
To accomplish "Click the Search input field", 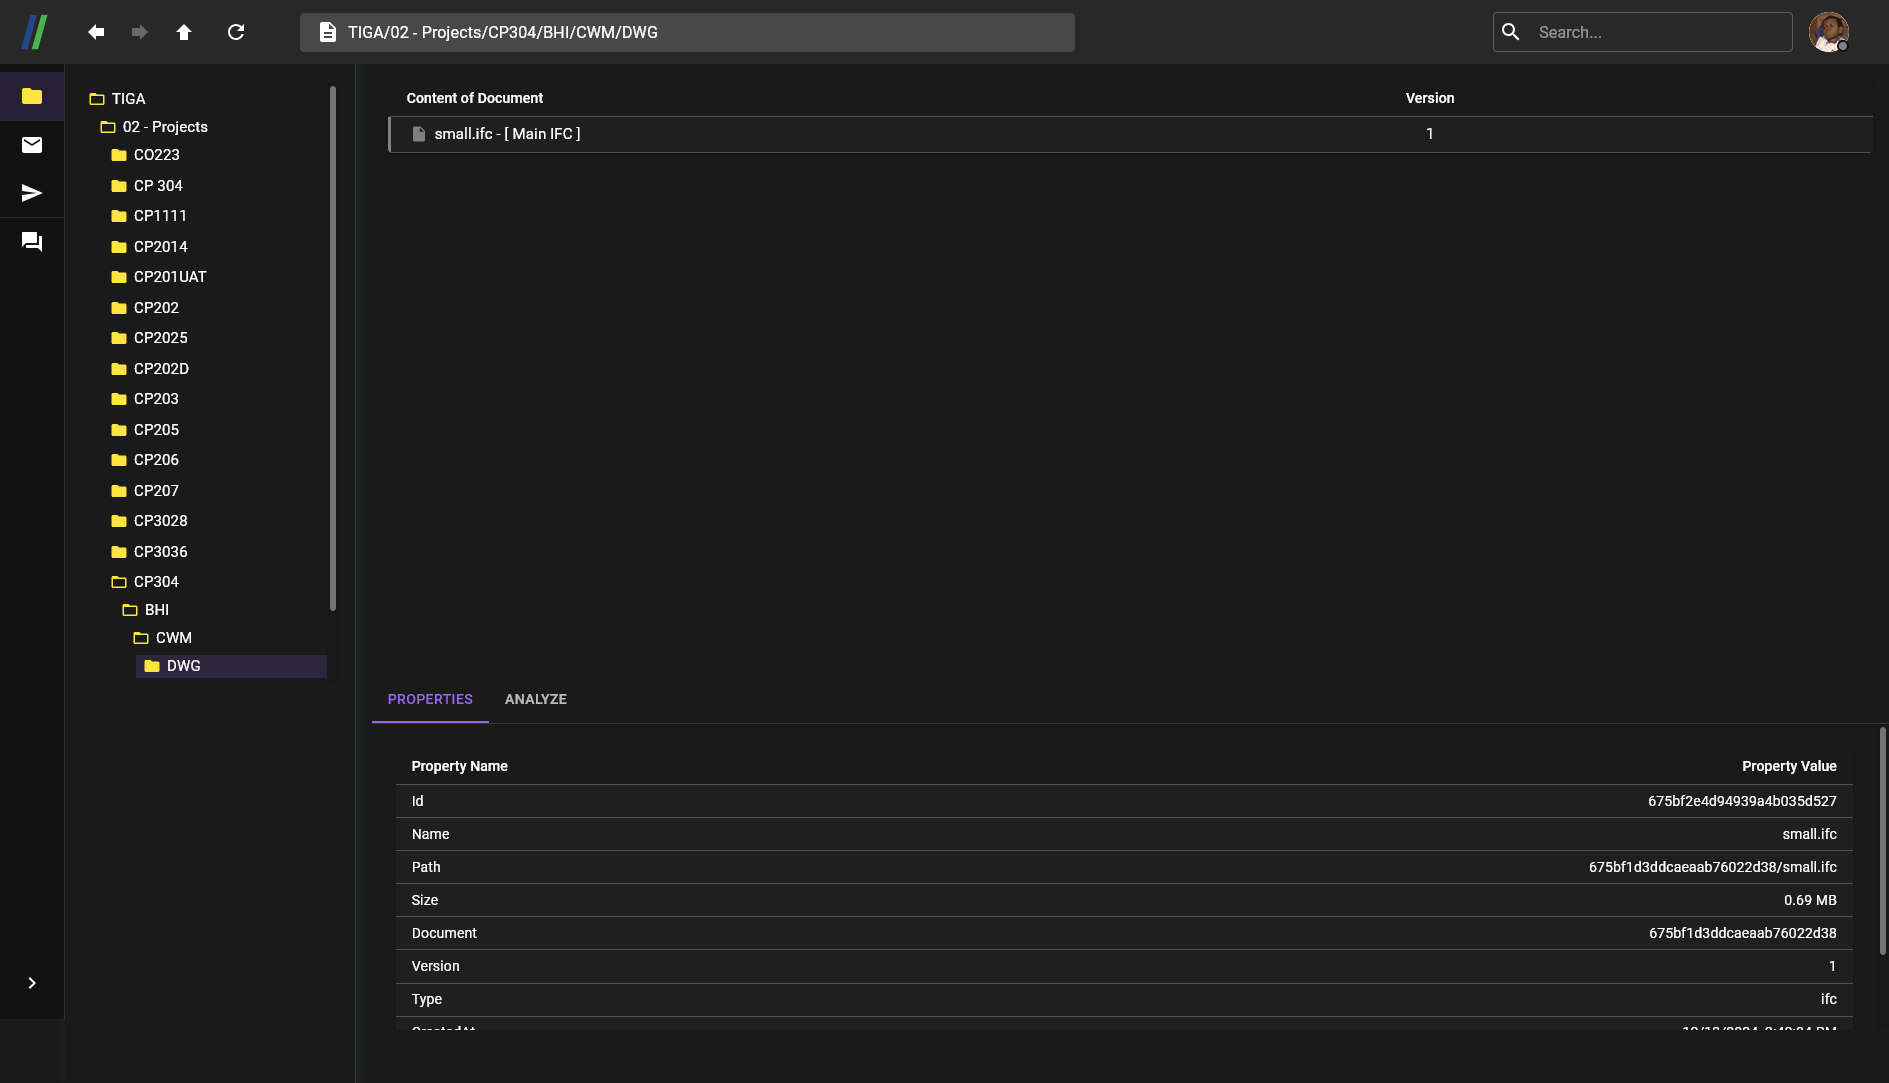I will 1658,32.
